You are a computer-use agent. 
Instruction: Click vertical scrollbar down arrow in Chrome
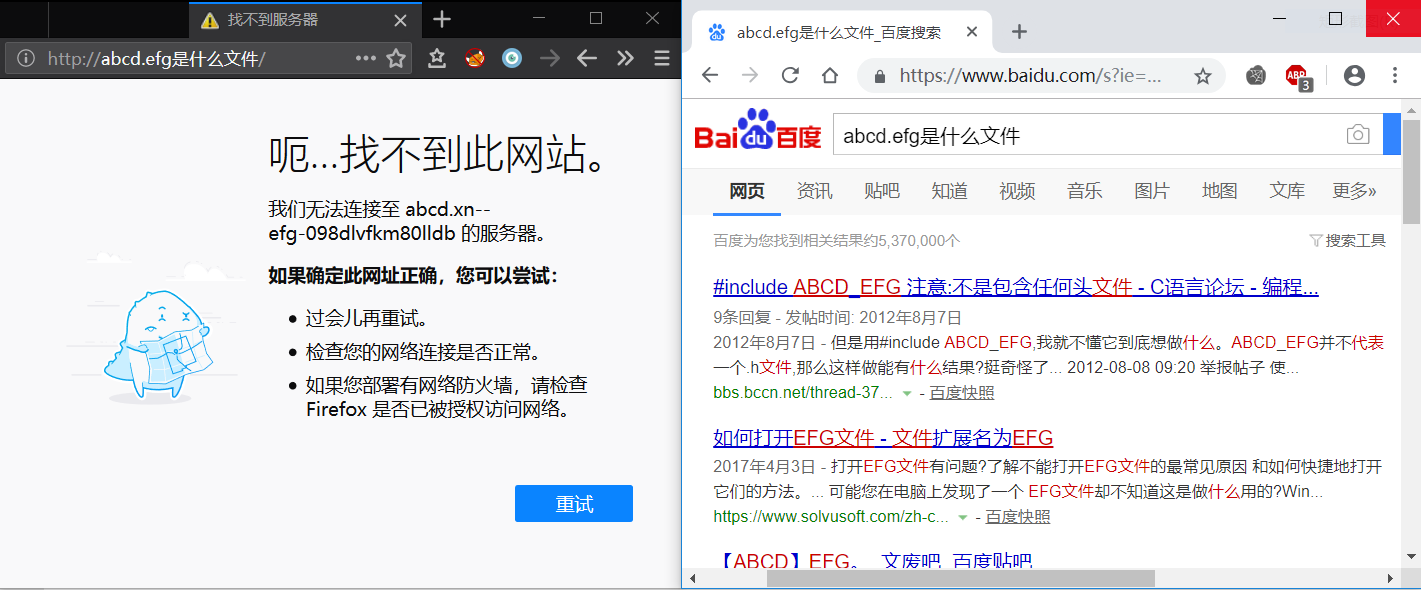pos(1411,556)
